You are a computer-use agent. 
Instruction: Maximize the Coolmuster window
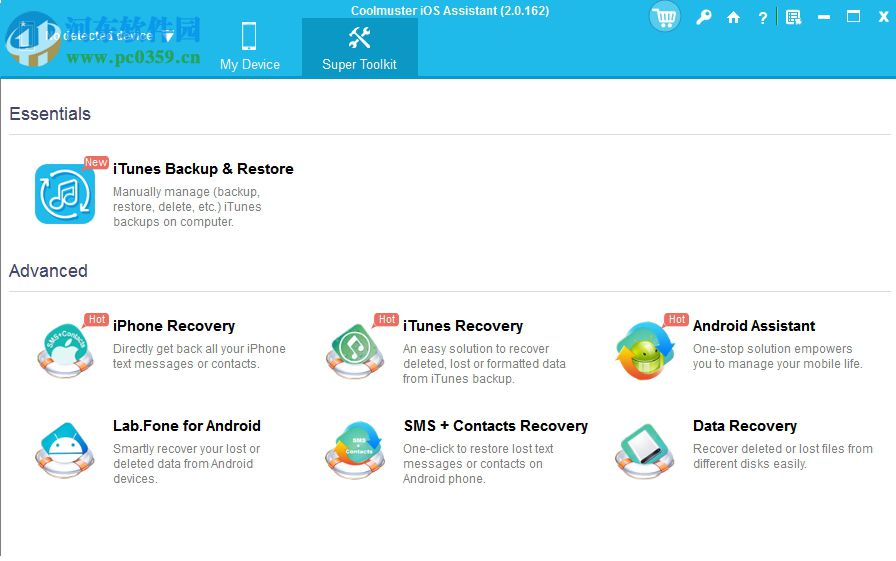853,17
